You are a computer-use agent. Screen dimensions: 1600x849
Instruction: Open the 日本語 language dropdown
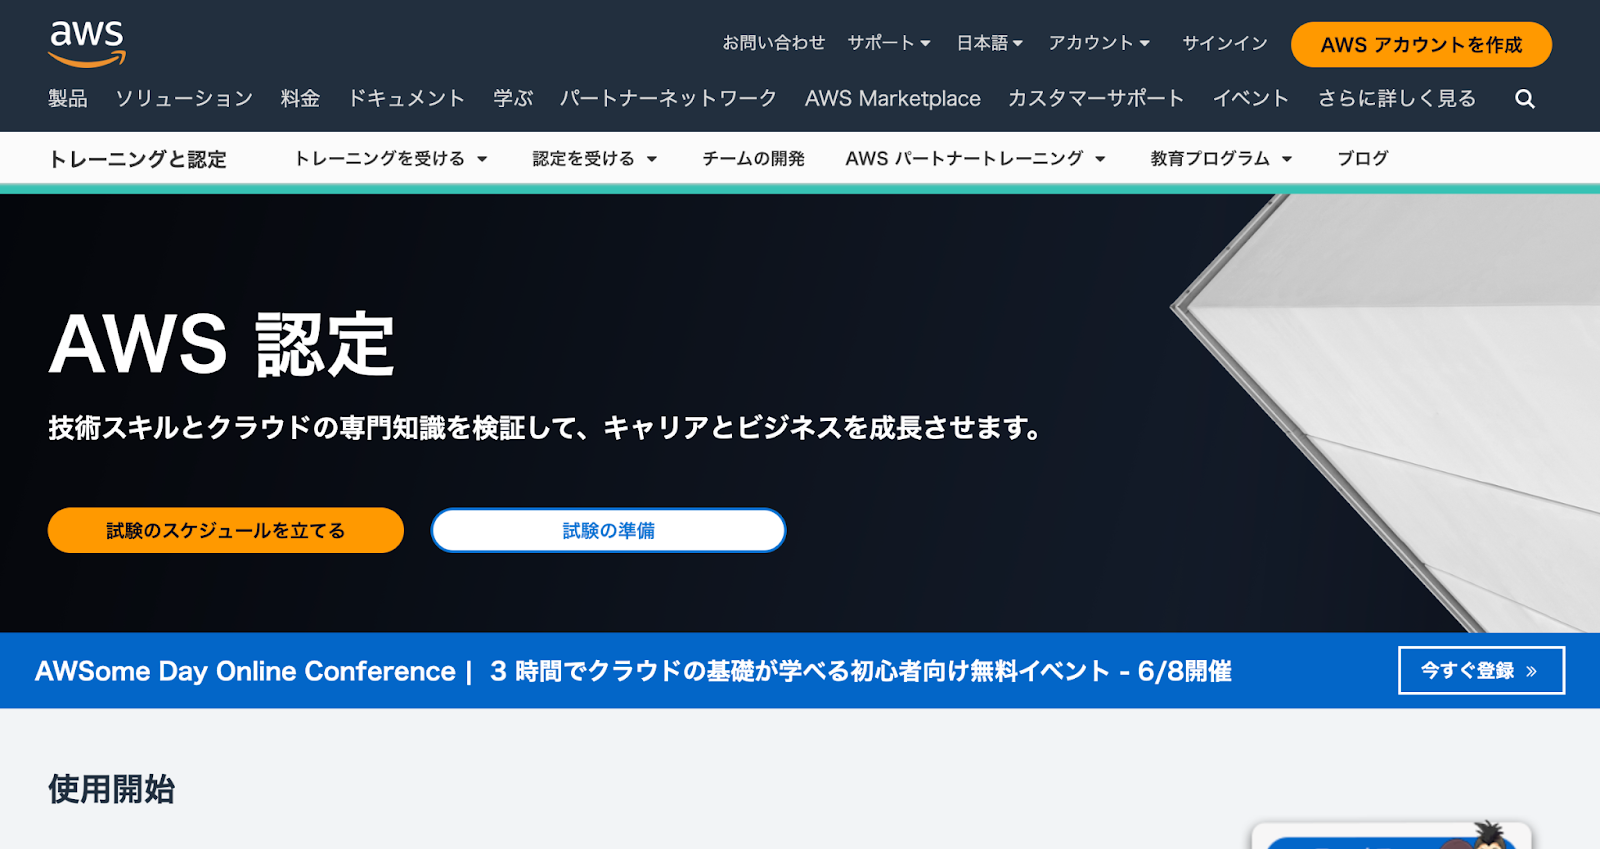click(989, 43)
